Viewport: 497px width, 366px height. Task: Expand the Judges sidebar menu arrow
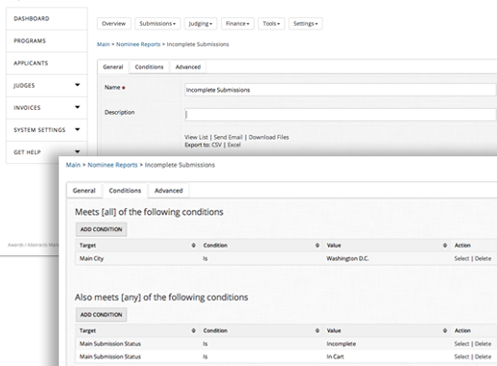77,85
